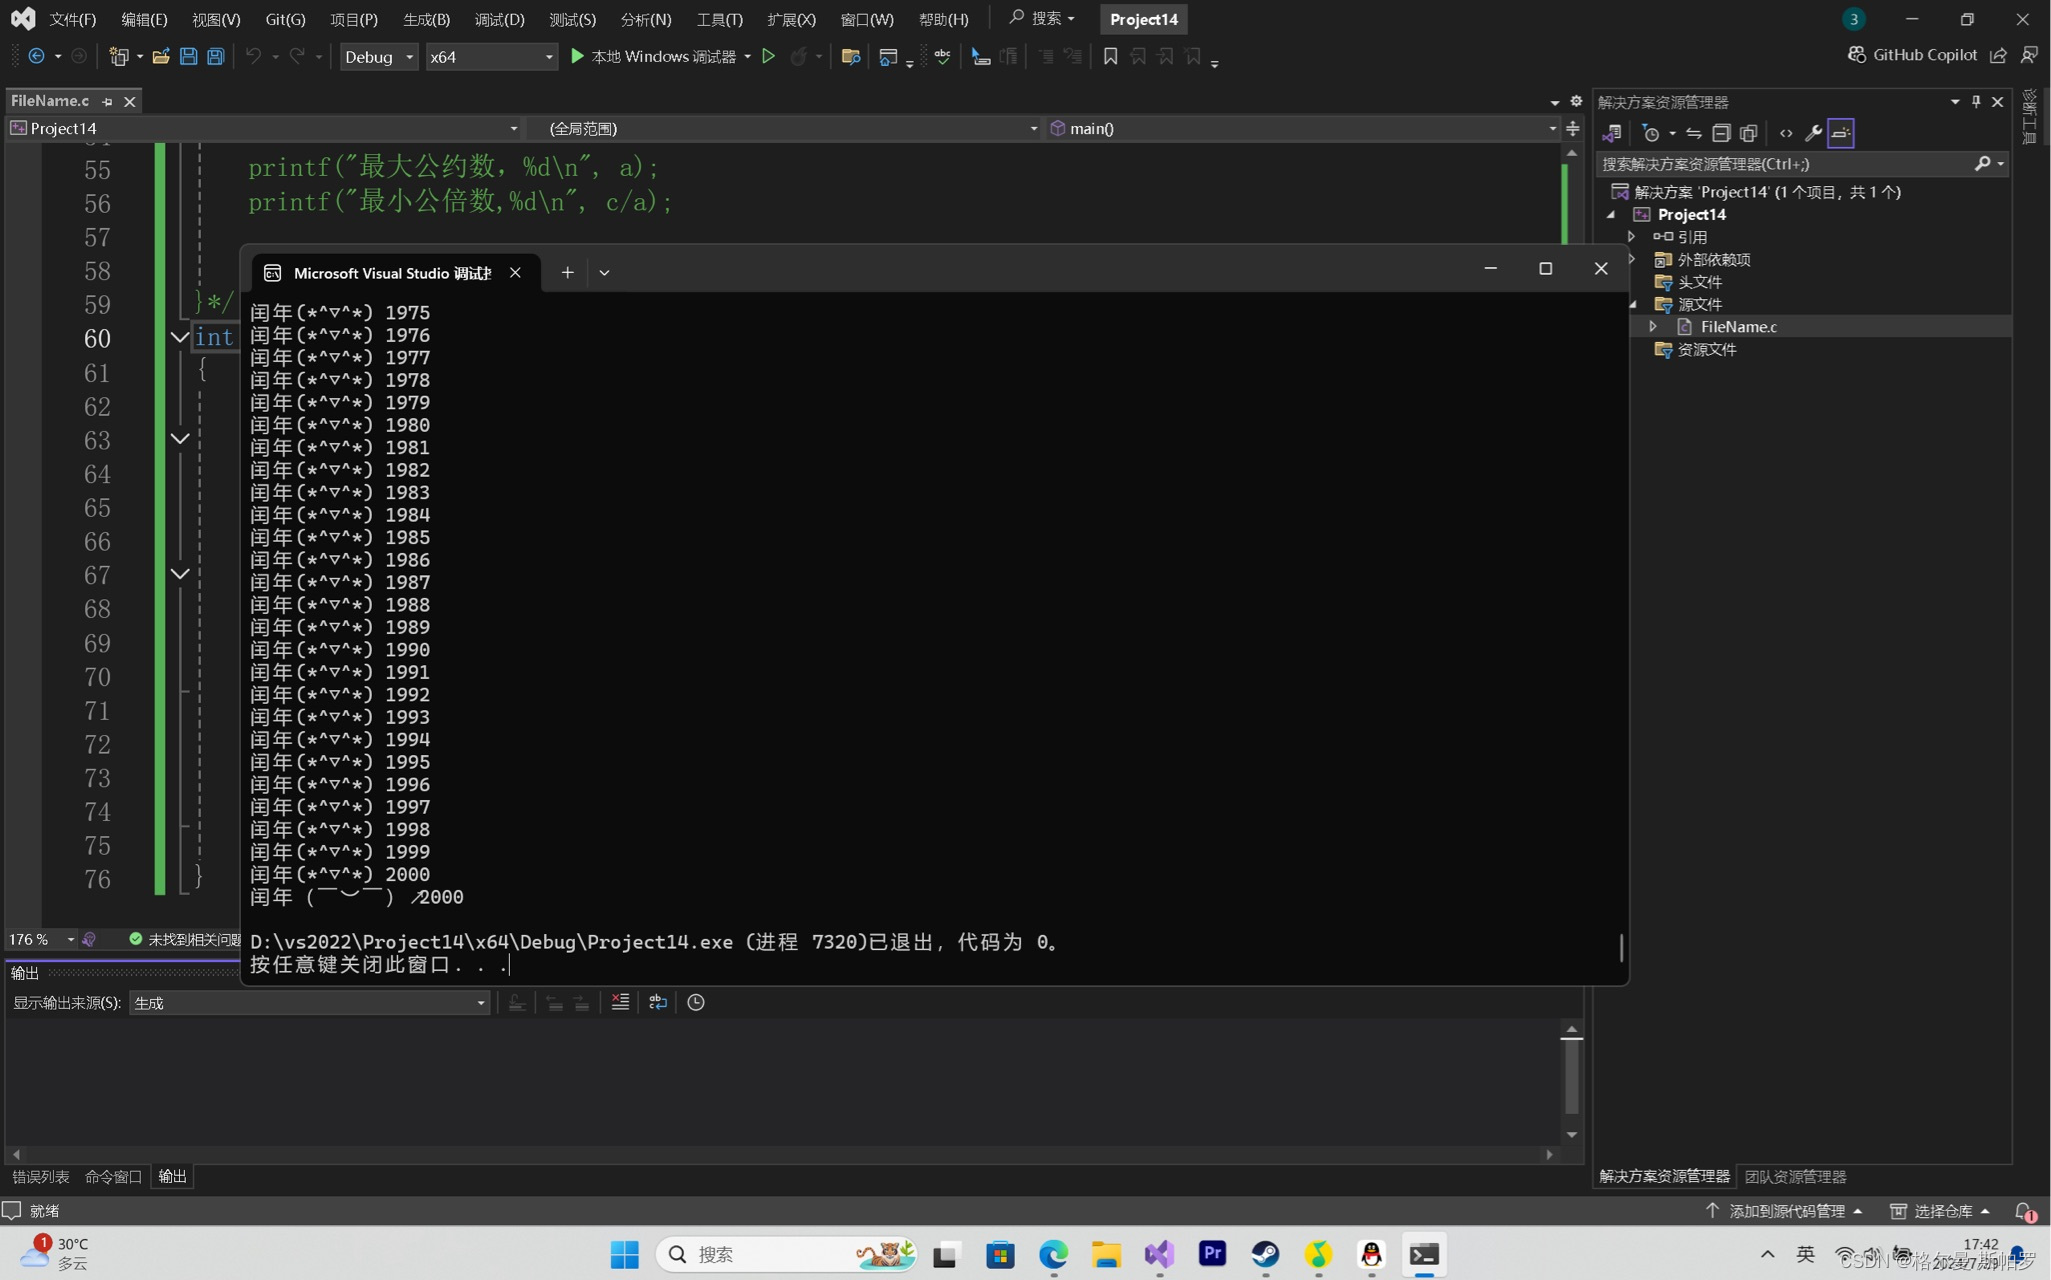Screen dimensions: 2051x1280
Task: Click the new project toolbar icon
Action: 118,57
